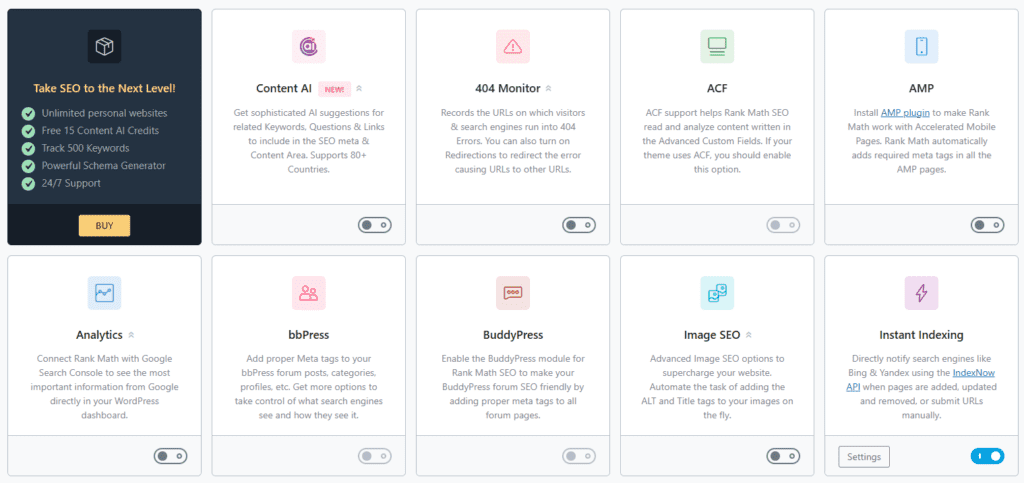Click the Analytics chart icon
This screenshot has width=1024, height=483.
point(104,293)
